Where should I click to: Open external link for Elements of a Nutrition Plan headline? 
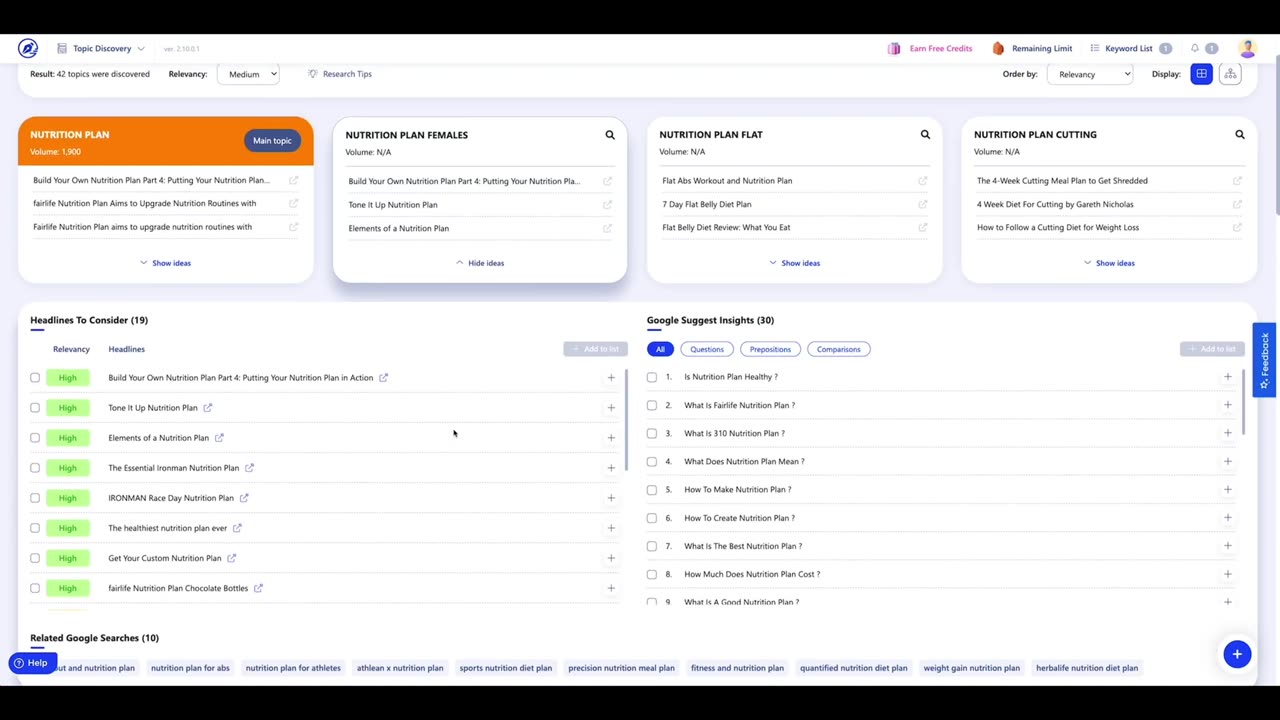[x=219, y=438]
